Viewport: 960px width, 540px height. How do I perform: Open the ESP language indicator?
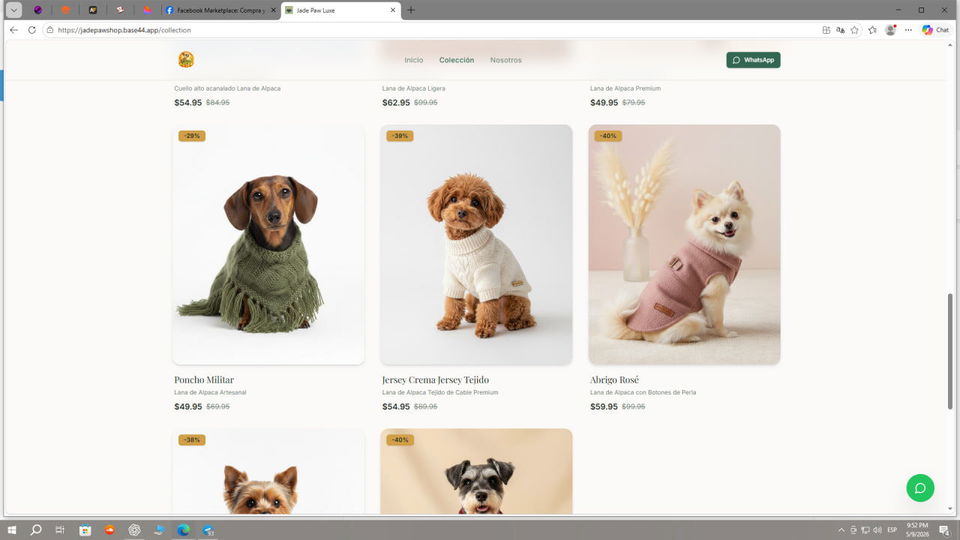click(892, 530)
